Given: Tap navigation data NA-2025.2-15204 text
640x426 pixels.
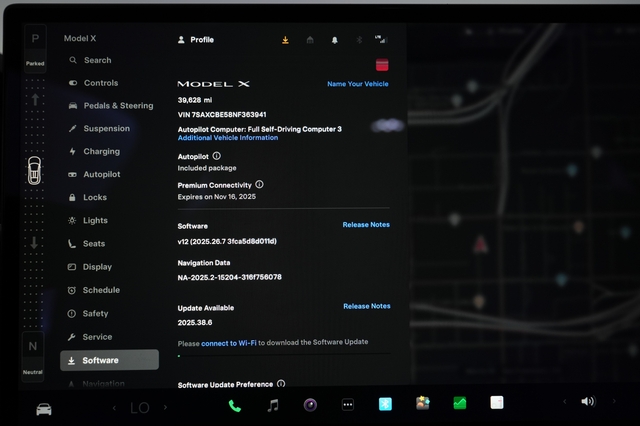Looking at the screenshot, I should [x=229, y=277].
